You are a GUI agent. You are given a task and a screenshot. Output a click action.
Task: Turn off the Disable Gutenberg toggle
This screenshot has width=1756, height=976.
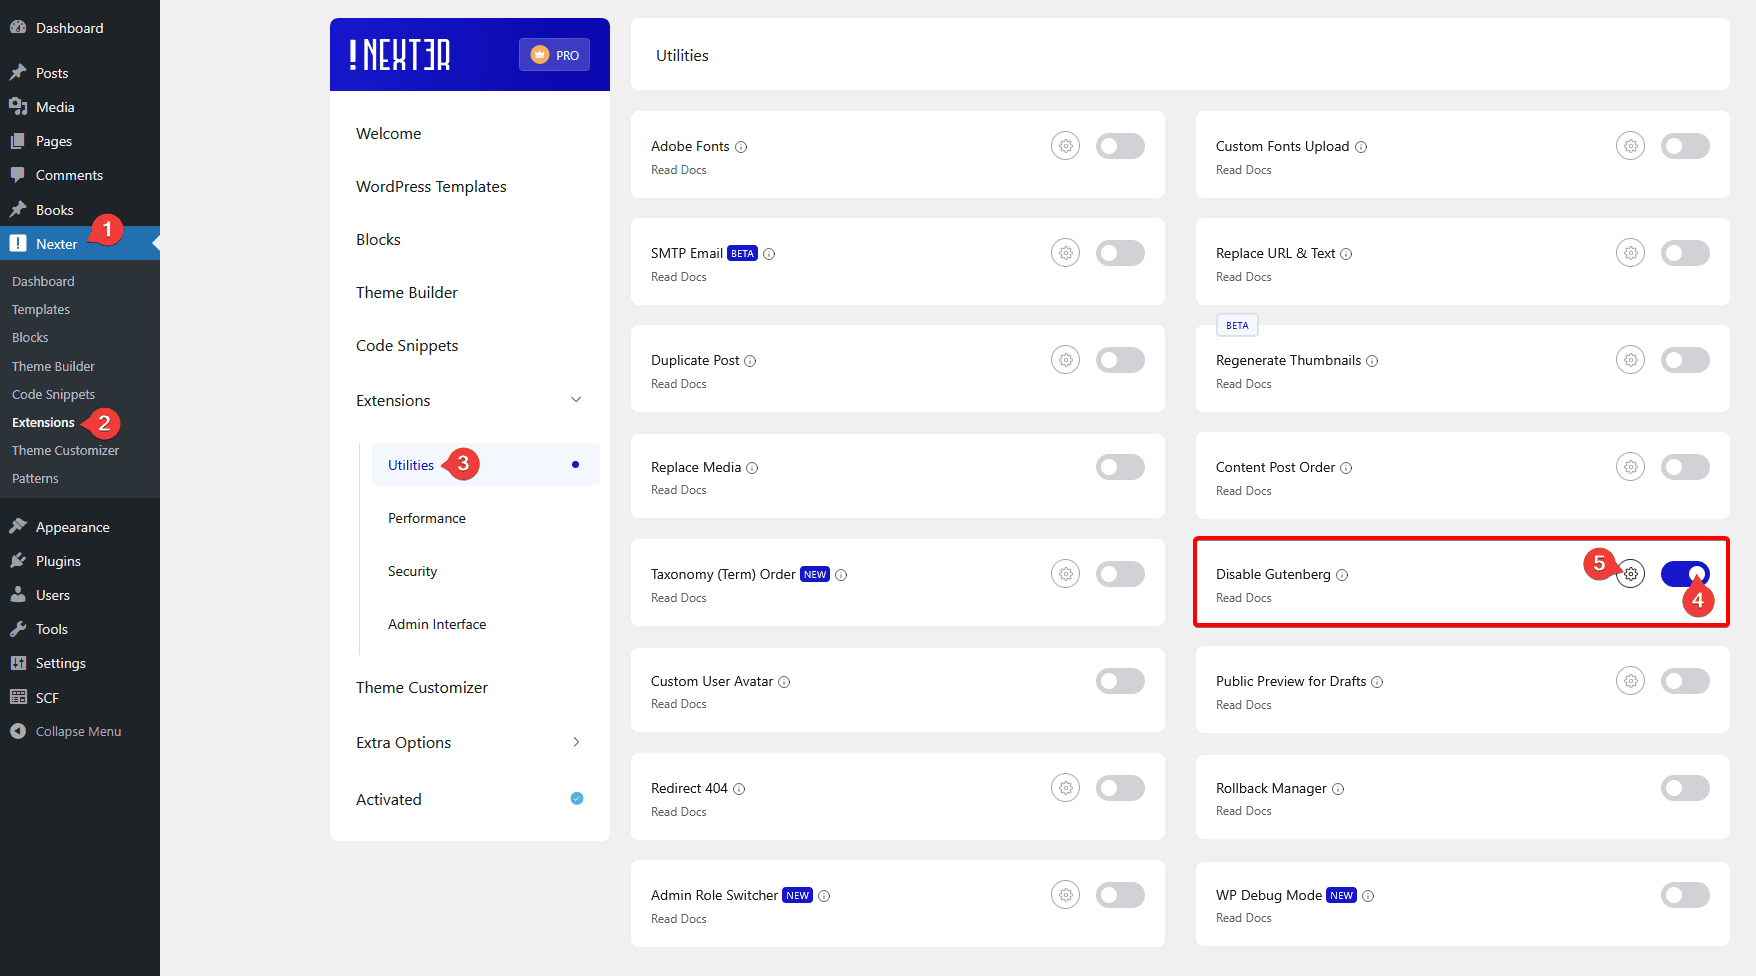[1685, 573]
